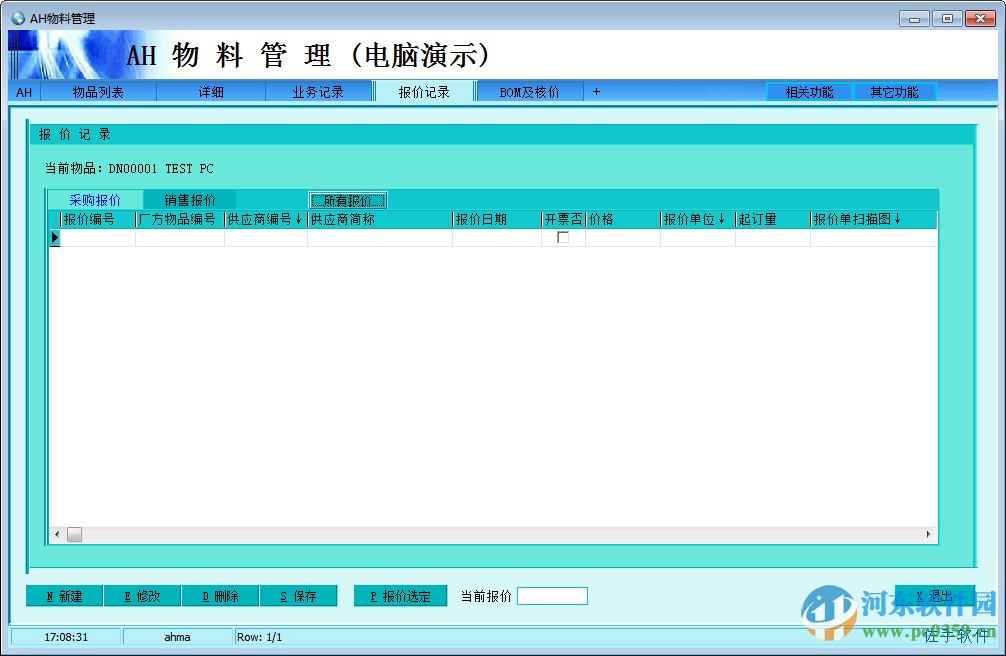Click the 所有报价 button
This screenshot has height=656, width=1006.
(347, 199)
